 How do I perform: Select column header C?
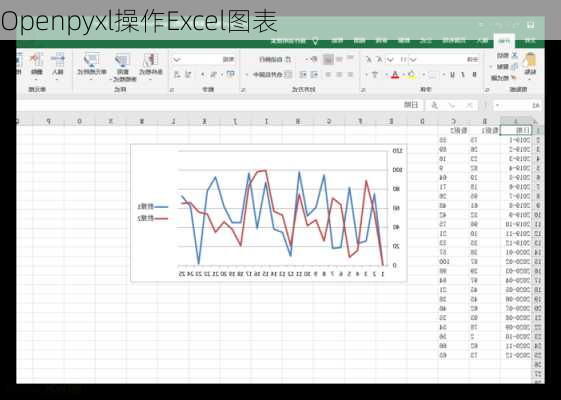pyautogui.click(x=453, y=121)
